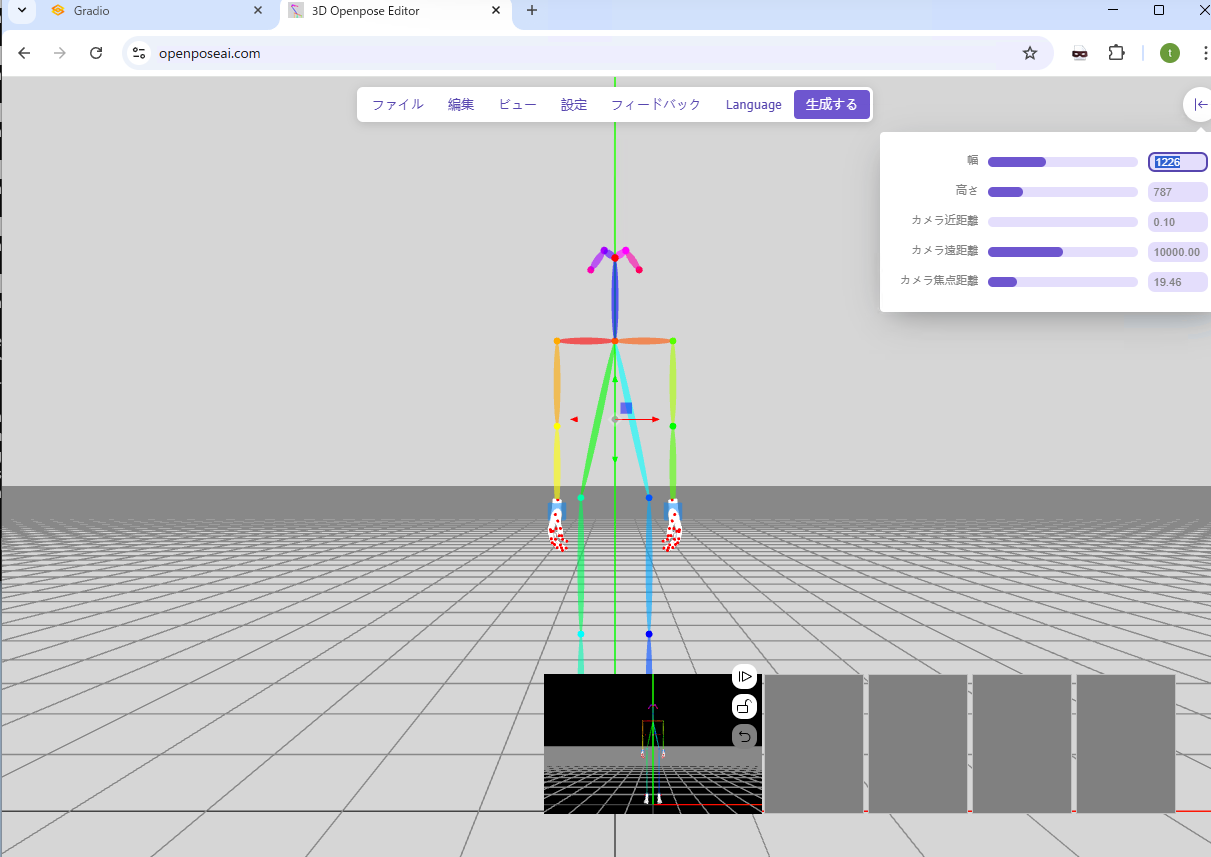Click the hand with red joints below the yellow forearm

[558, 527]
